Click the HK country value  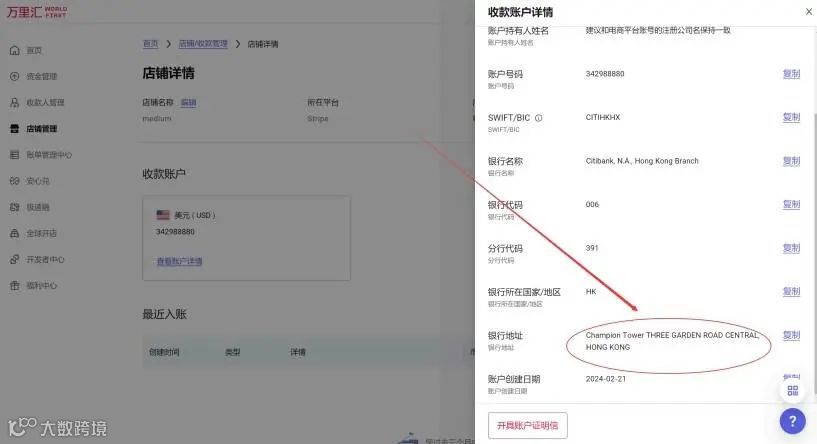click(591, 291)
